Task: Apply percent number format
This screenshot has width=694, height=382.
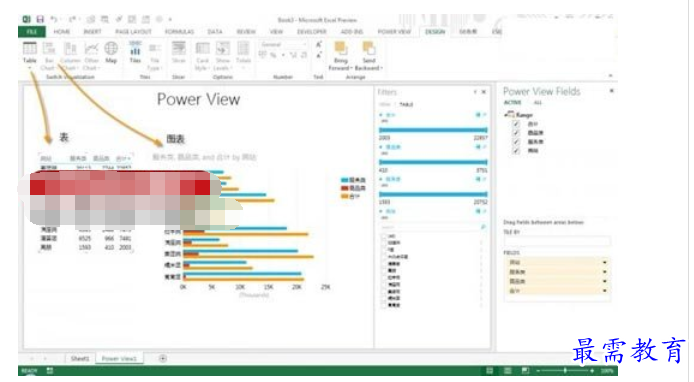Action: 273,55
